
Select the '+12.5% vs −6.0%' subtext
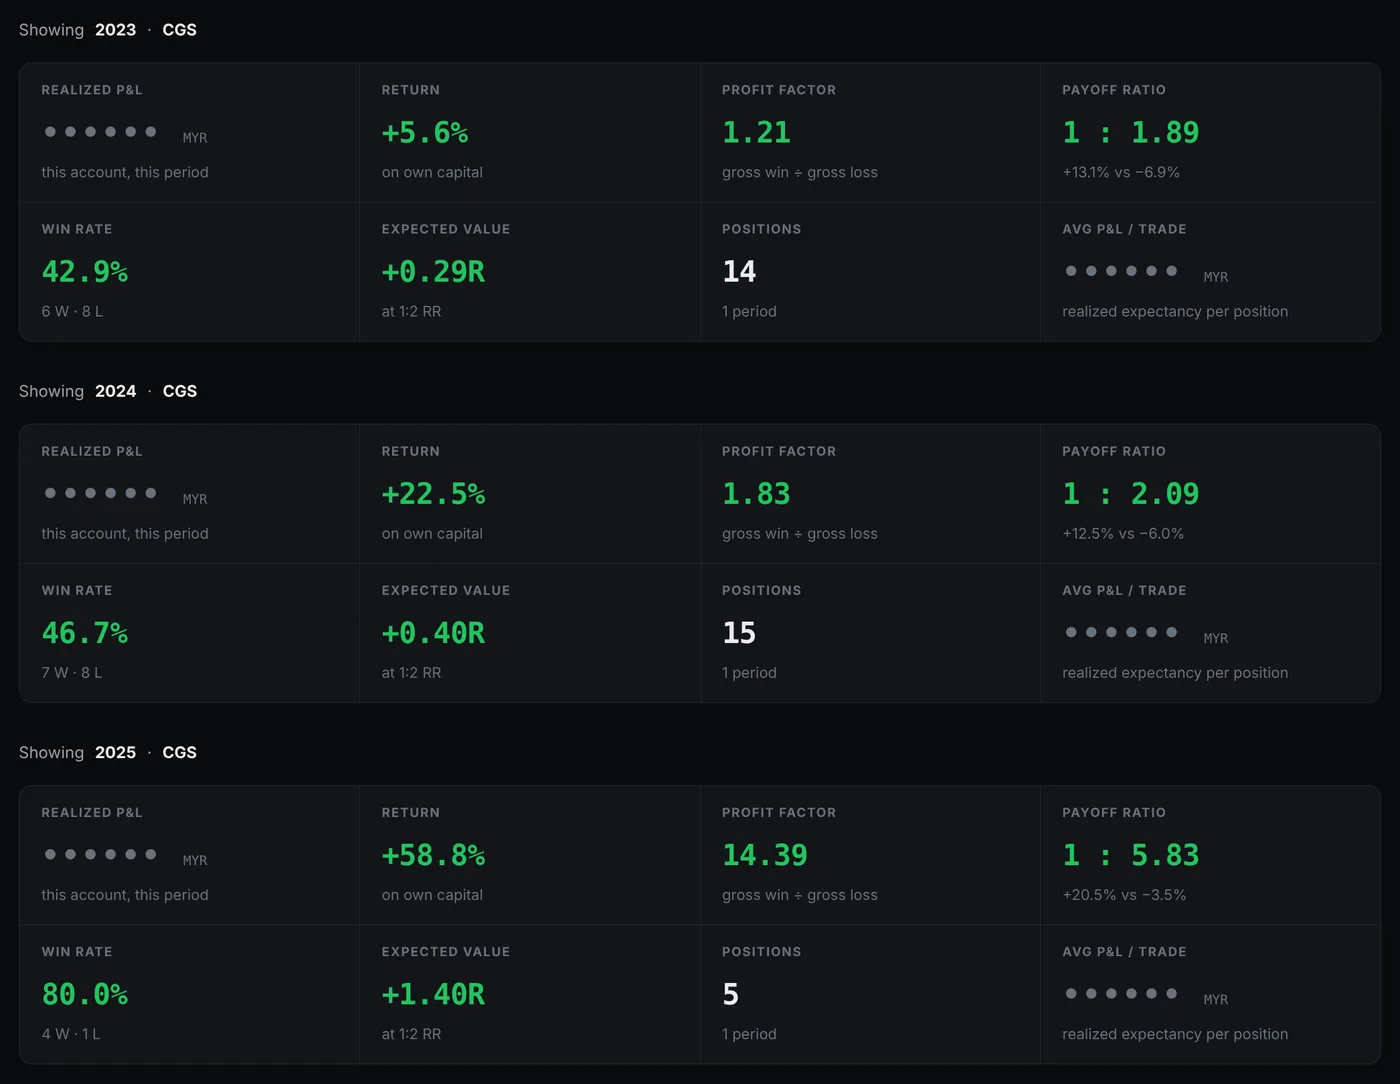[x=1123, y=533]
